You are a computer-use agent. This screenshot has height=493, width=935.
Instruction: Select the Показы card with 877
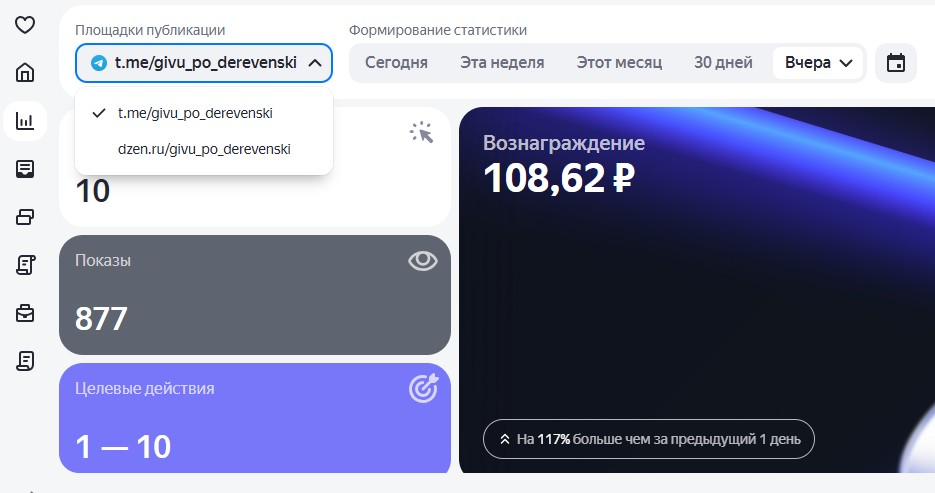click(x=255, y=294)
